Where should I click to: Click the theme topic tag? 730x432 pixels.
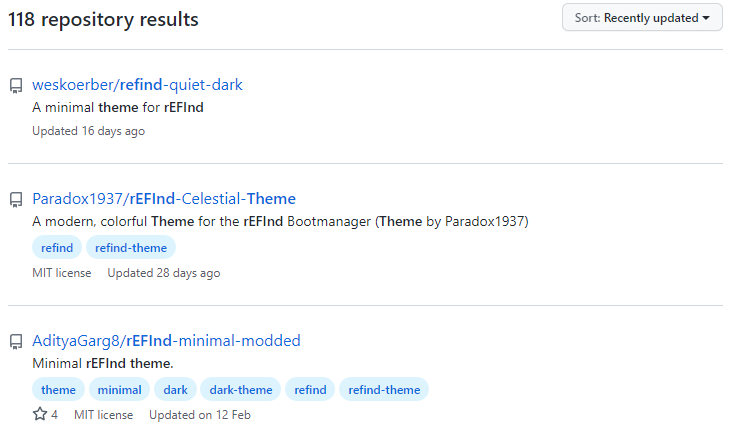[x=58, y=390]
